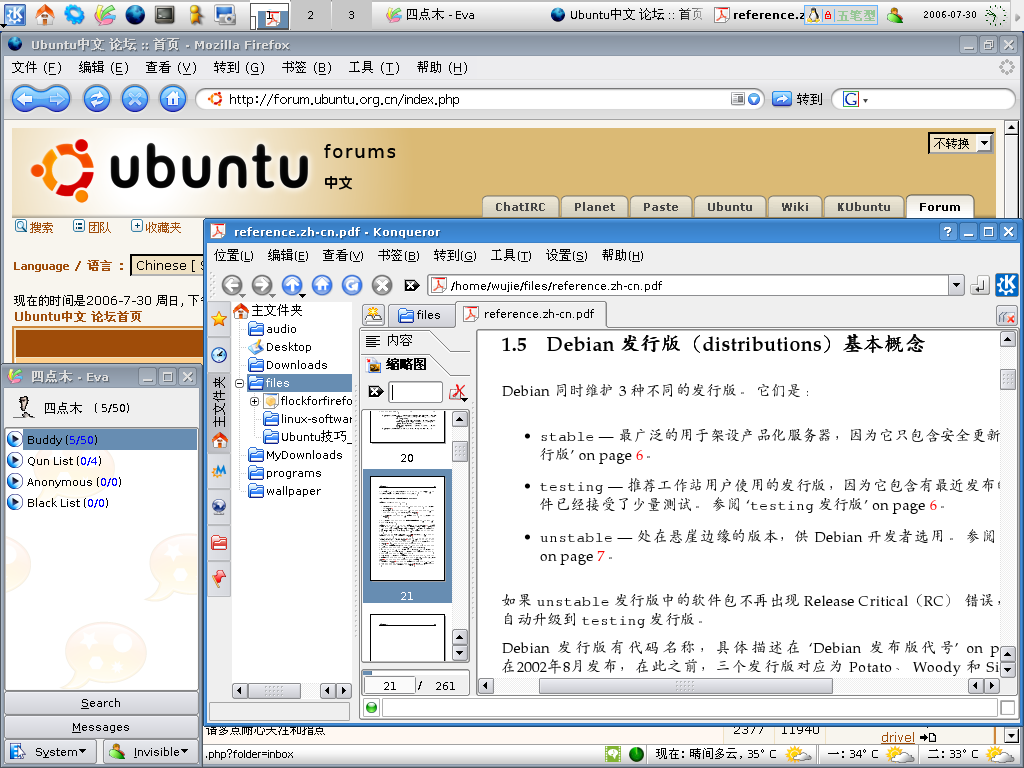Image resolution: width=1024 pixels, height=768 pixels.
Task: Click close tab icon at right of Konqueror tabs
Action: (1006, 317)
